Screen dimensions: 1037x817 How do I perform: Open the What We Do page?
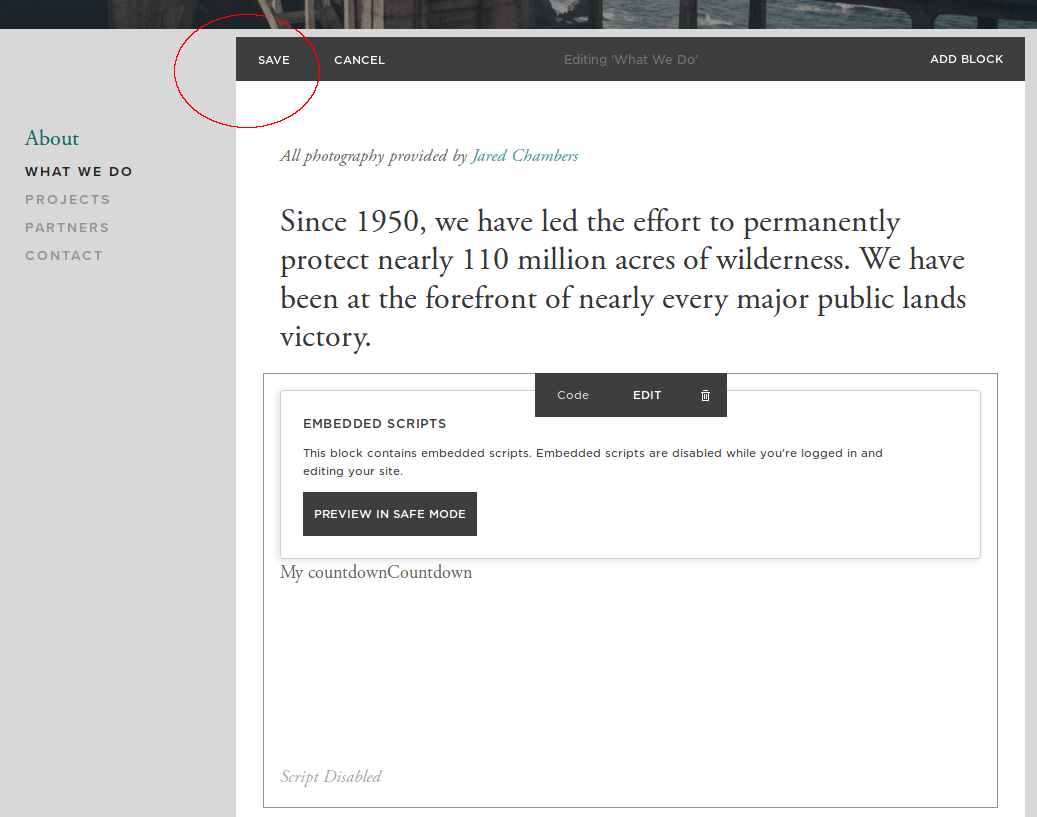[79, 172]
